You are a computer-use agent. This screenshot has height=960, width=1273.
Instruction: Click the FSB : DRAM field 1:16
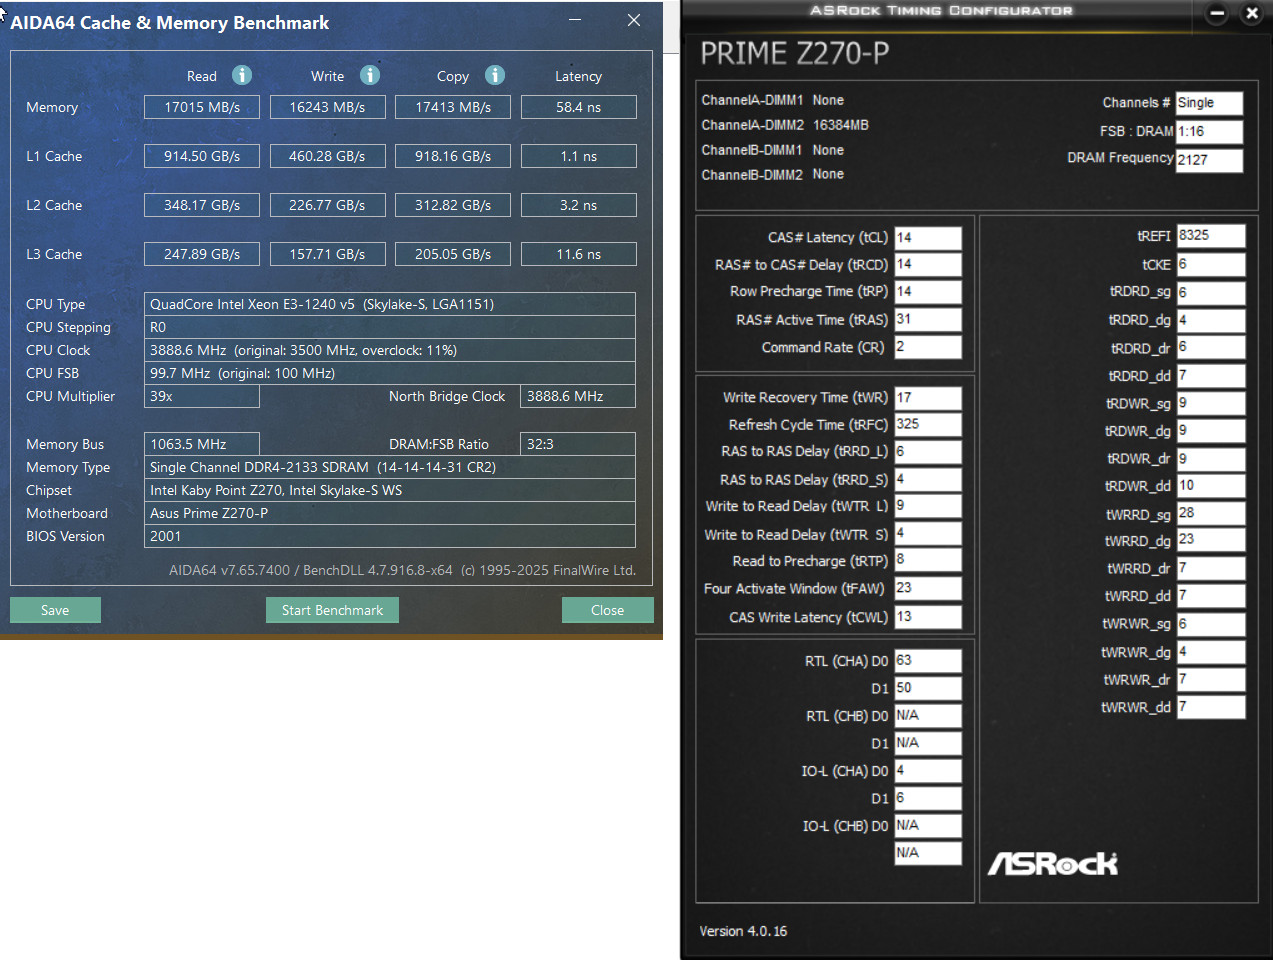(x=1209, y=132)
